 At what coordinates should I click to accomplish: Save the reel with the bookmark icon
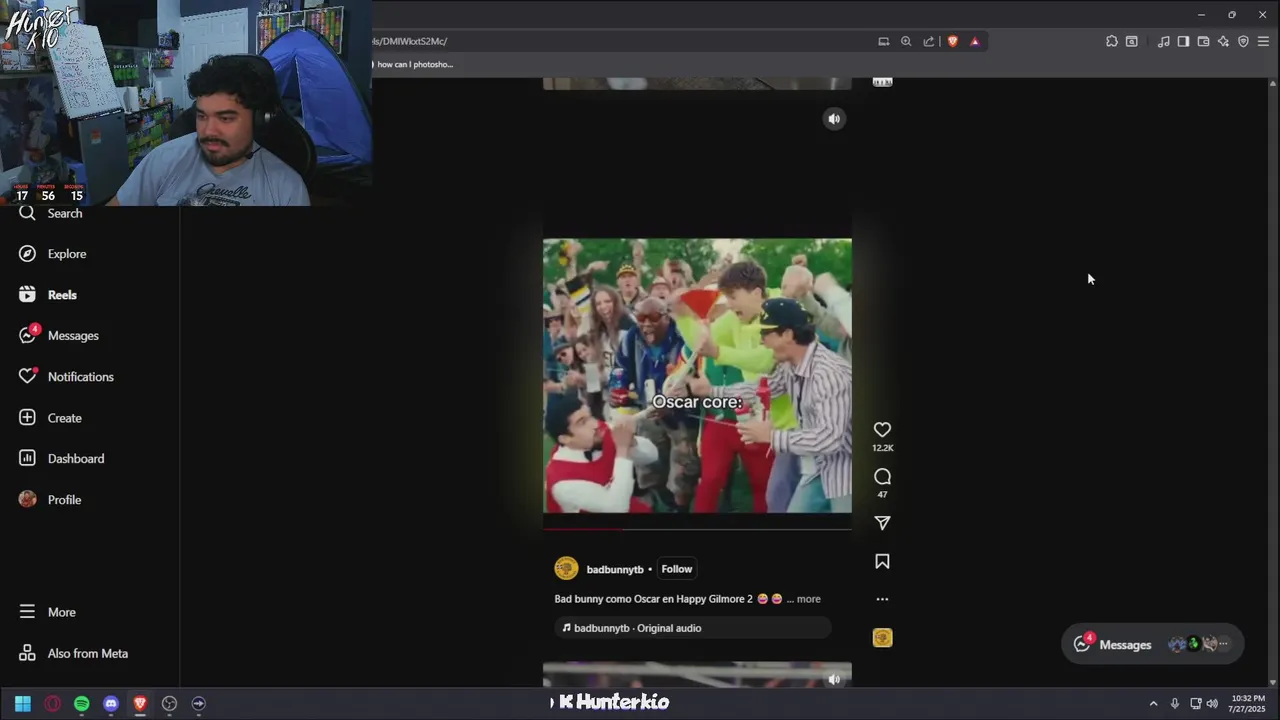point(882,562)
